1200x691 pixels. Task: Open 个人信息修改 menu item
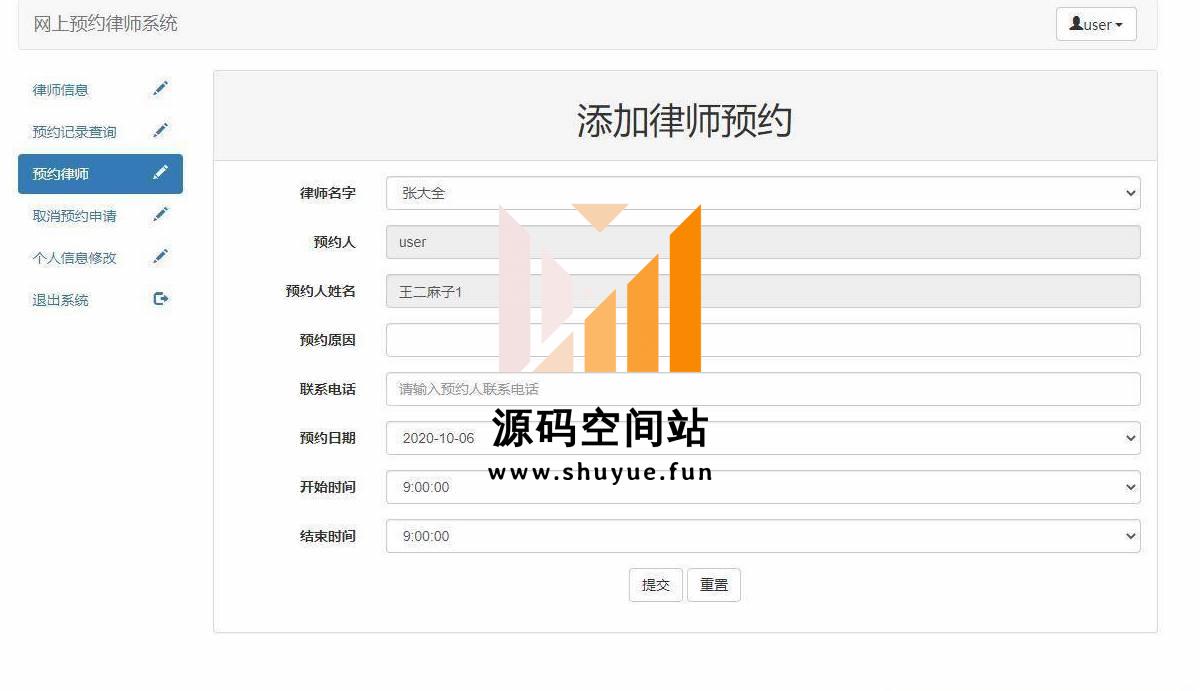100,258
